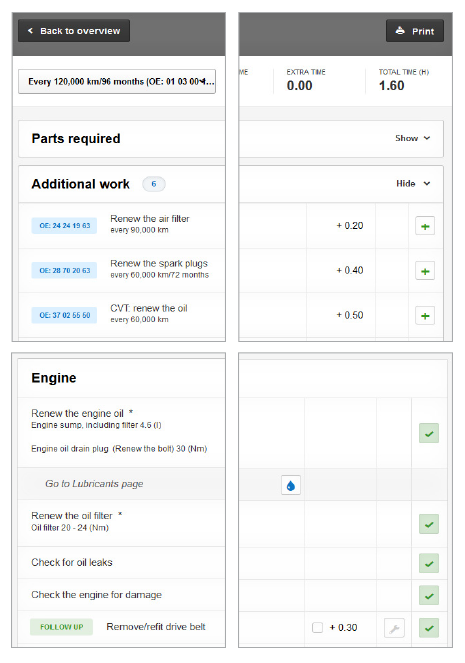The width and height of the screenshot is (465, 663).
Task: Click wrench icon for drive belt
Action: pyautogui.click(x=394, y=628)
